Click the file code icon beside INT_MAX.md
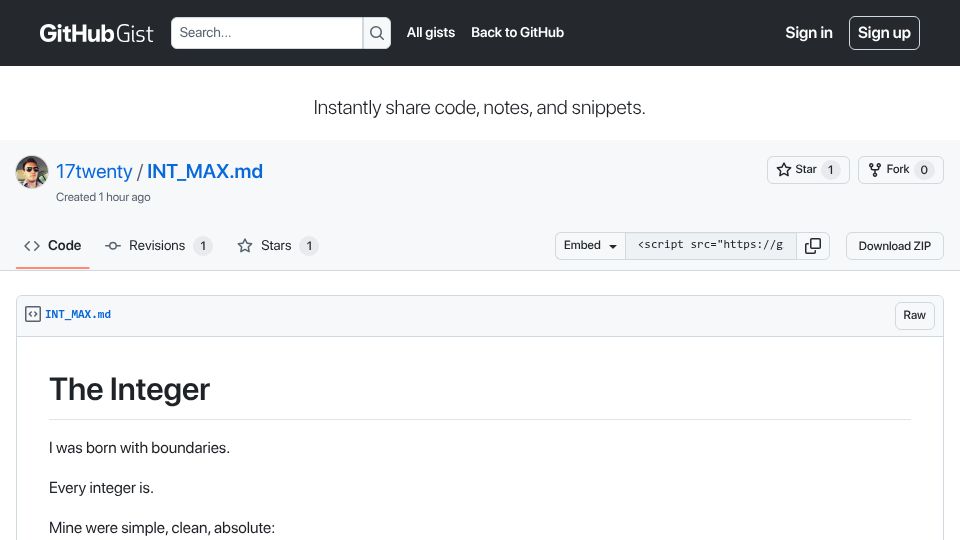Screen dimensions: 960x540 (x=32, y=314)
